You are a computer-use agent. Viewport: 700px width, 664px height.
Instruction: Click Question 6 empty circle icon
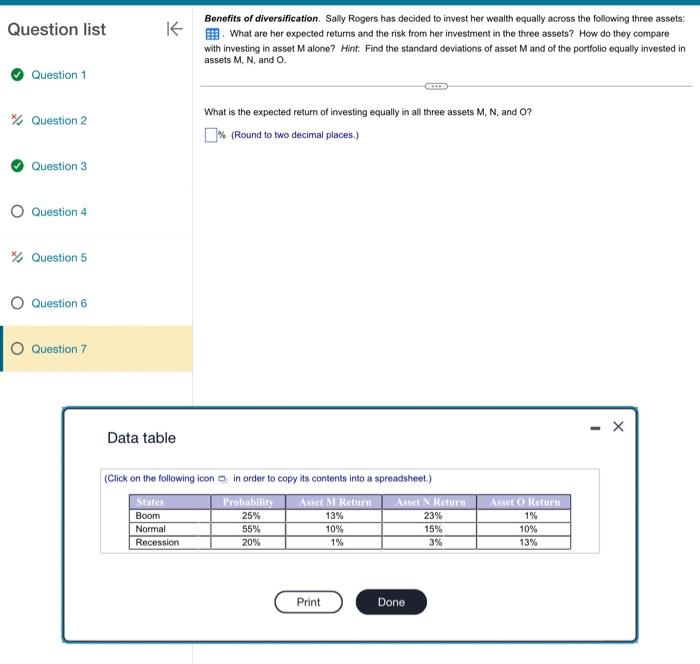pyautogui.click(x=17, y=303)
